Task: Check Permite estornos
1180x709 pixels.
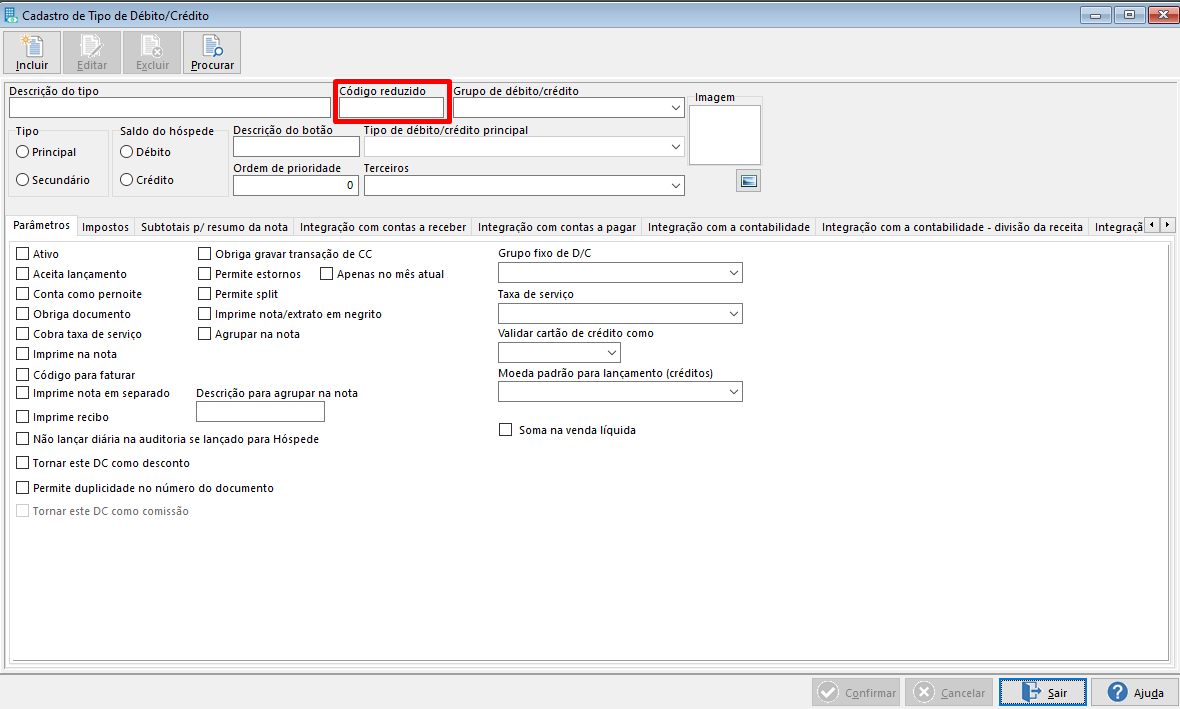Action: click(x=204, y=274)
